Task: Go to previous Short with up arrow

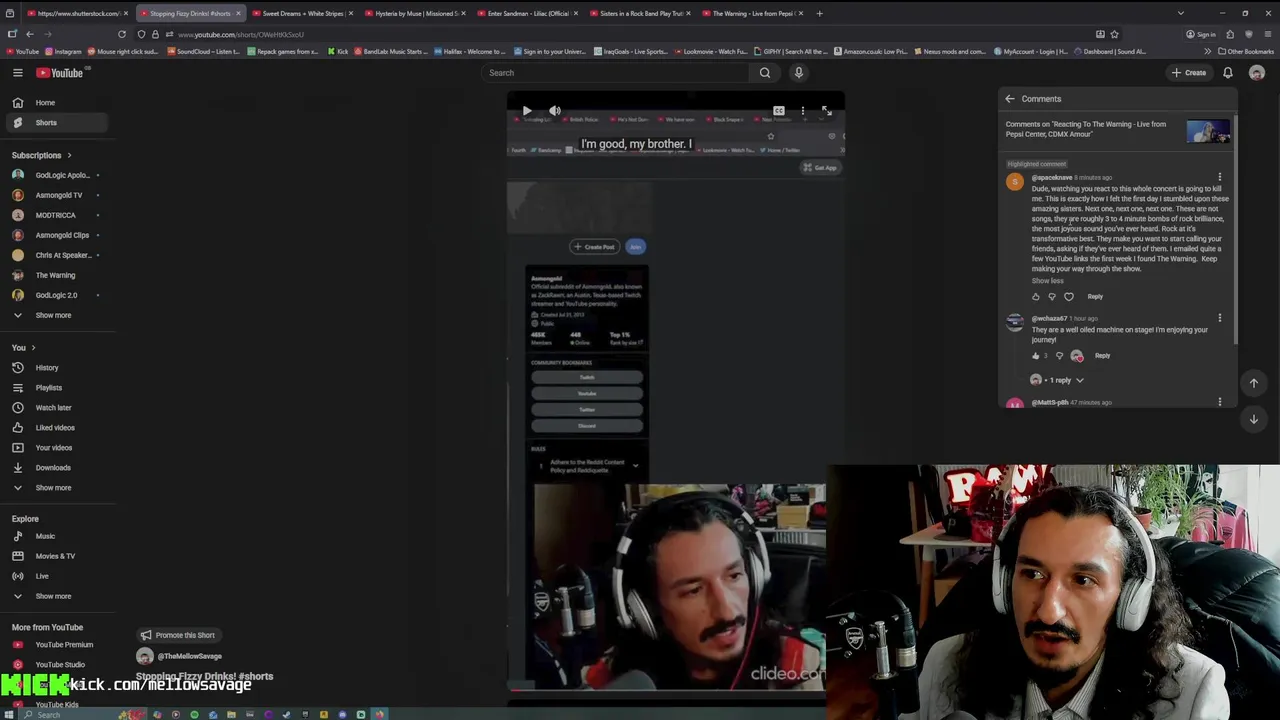Action: (x=1253, y=383)
